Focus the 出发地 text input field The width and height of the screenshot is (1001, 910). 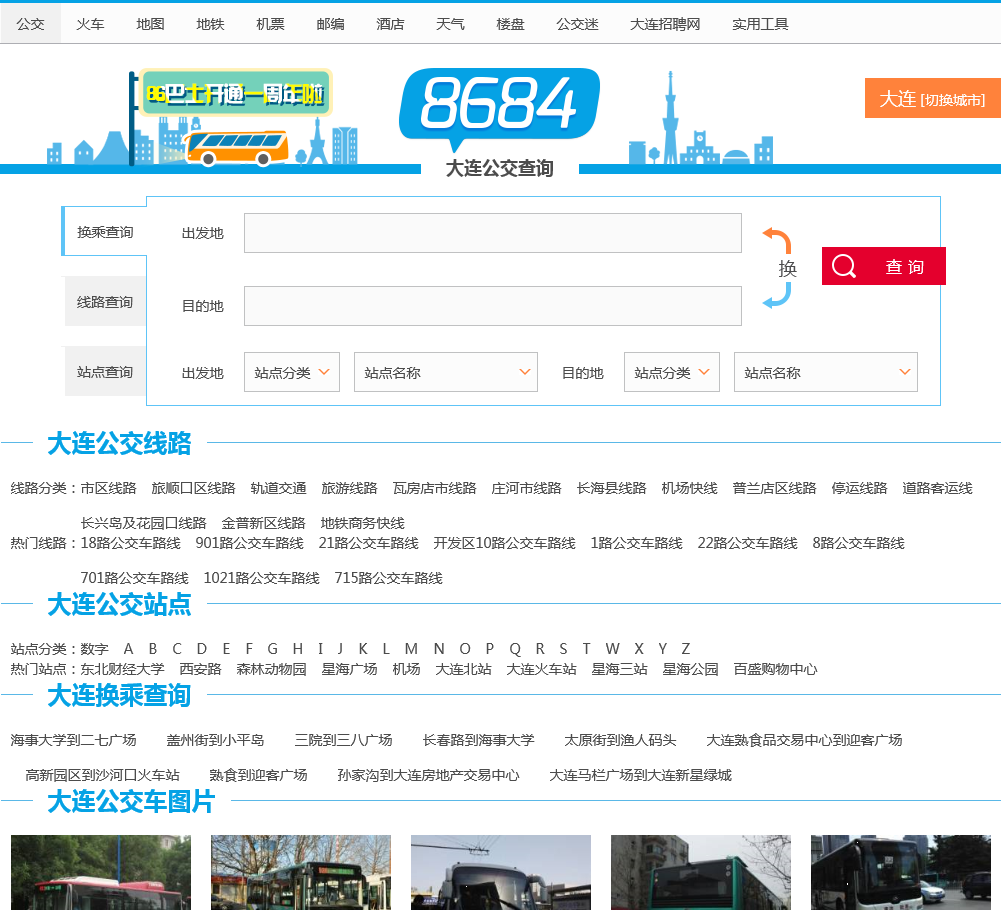pos(492,233)
